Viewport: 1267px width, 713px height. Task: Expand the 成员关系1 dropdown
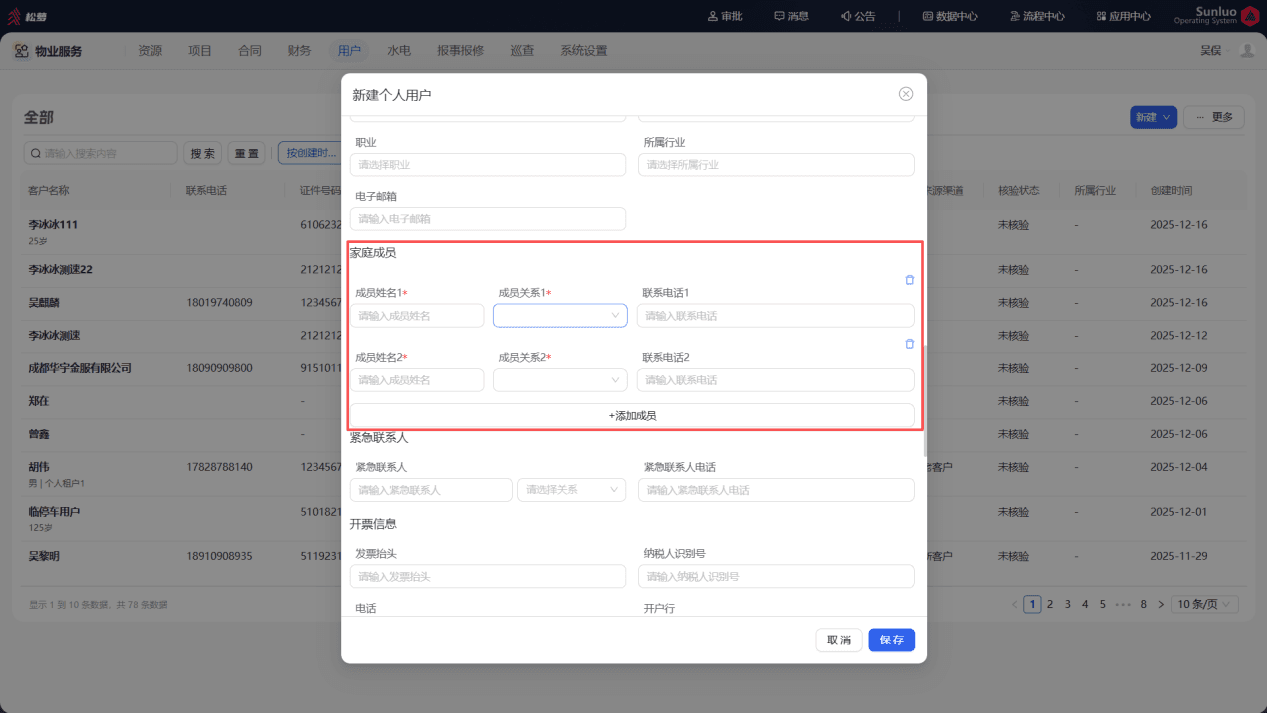click(560, 316)
